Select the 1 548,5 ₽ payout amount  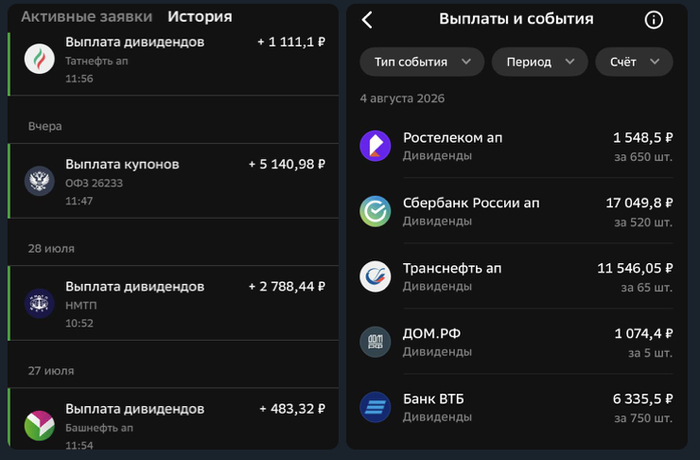tap(643, 138)
